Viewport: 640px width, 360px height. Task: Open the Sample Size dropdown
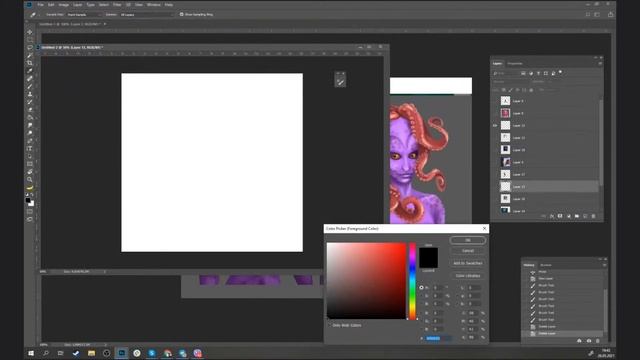point(84,15)
